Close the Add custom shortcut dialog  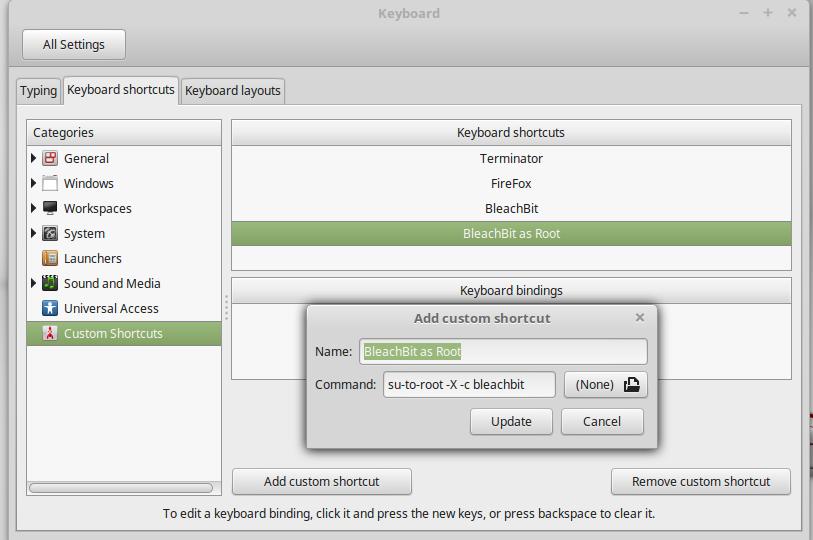pyautogui.click(x=640, y=317)
